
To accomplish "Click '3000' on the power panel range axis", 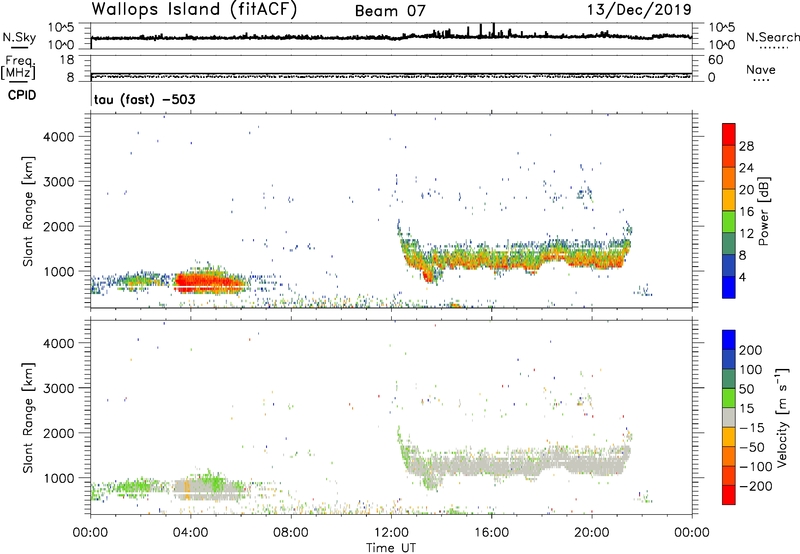I will click(x=59, y=182).
